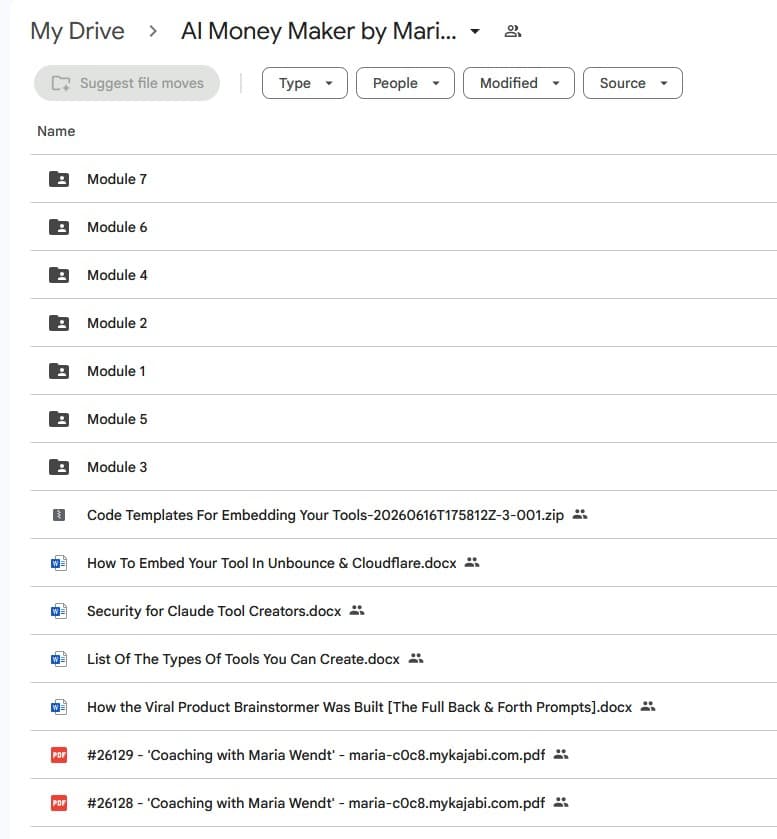Screen dimensions: 777x839
Task: Click Word icon for Unbounce & Cloudflare doc
Action: (x=59, y=563)
